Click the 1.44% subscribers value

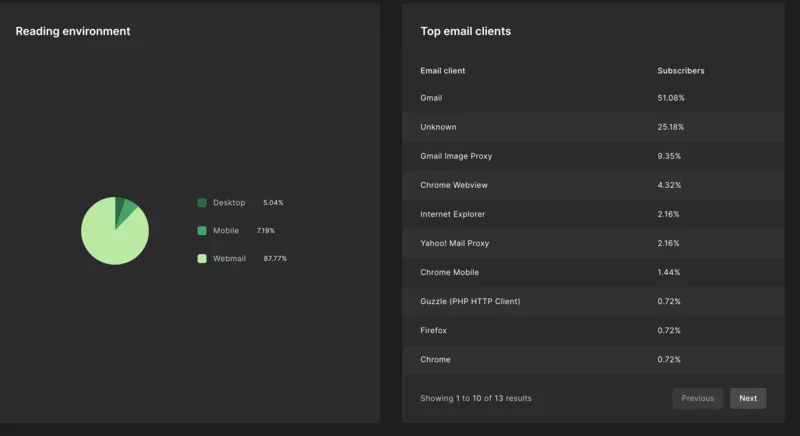(x=668, y=272)
